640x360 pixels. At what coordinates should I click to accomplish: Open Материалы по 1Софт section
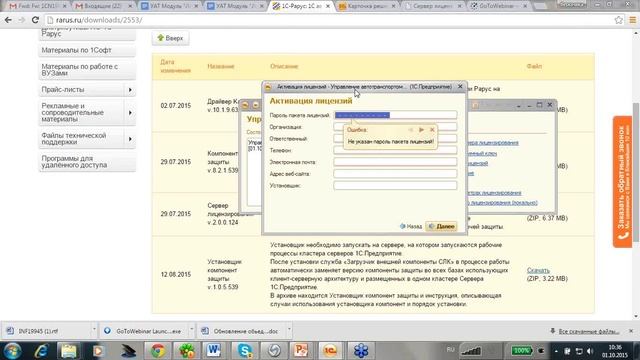[87, 50]
